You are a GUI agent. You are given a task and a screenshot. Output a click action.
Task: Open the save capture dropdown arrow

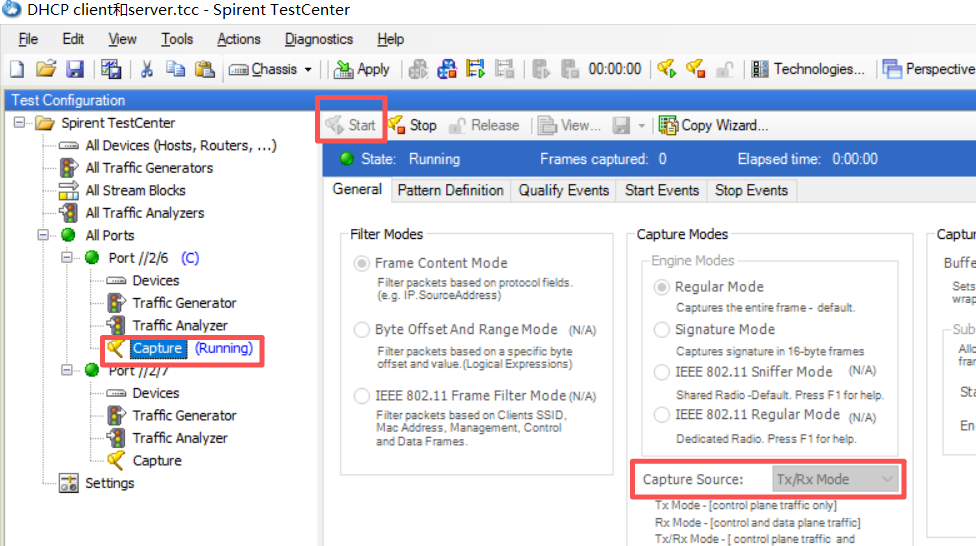coord(642,126)
